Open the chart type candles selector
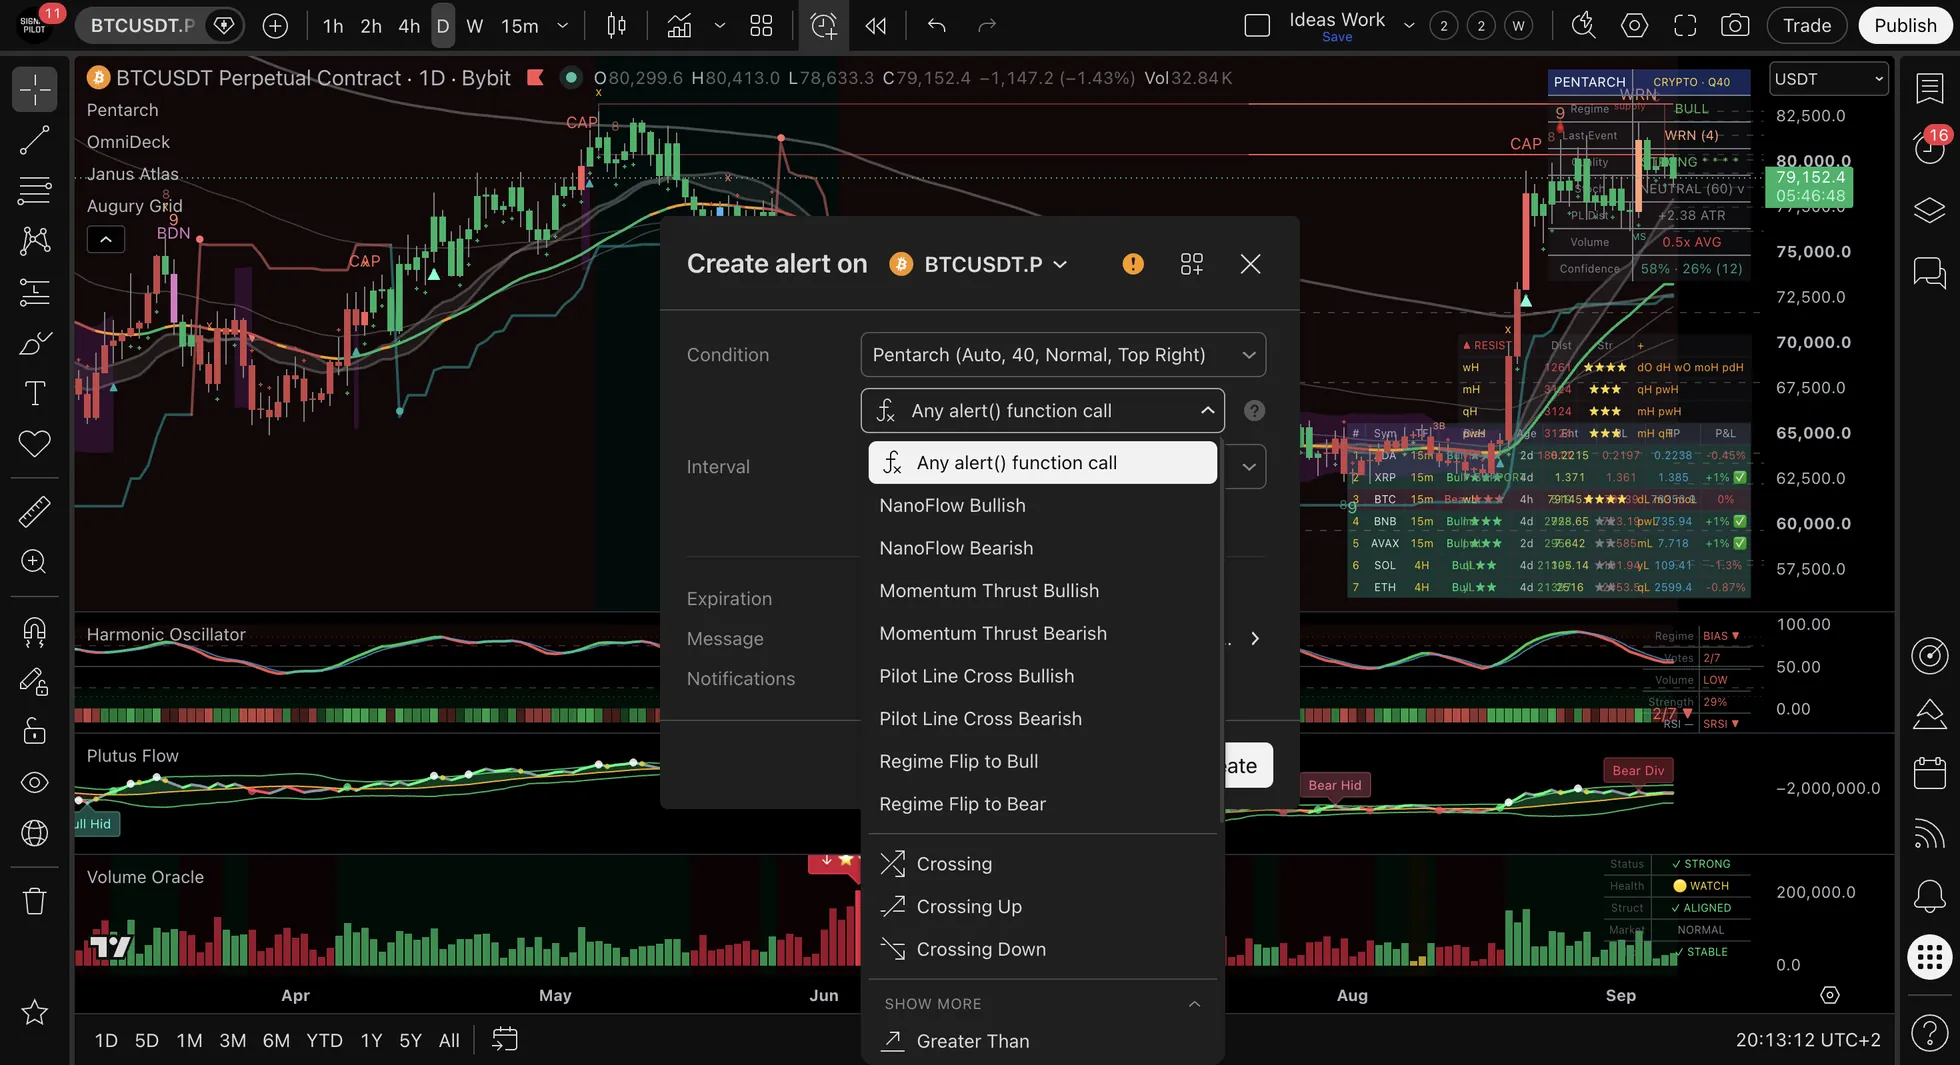This screenshot has height=1065, width=1960. [x=617, y=26]
